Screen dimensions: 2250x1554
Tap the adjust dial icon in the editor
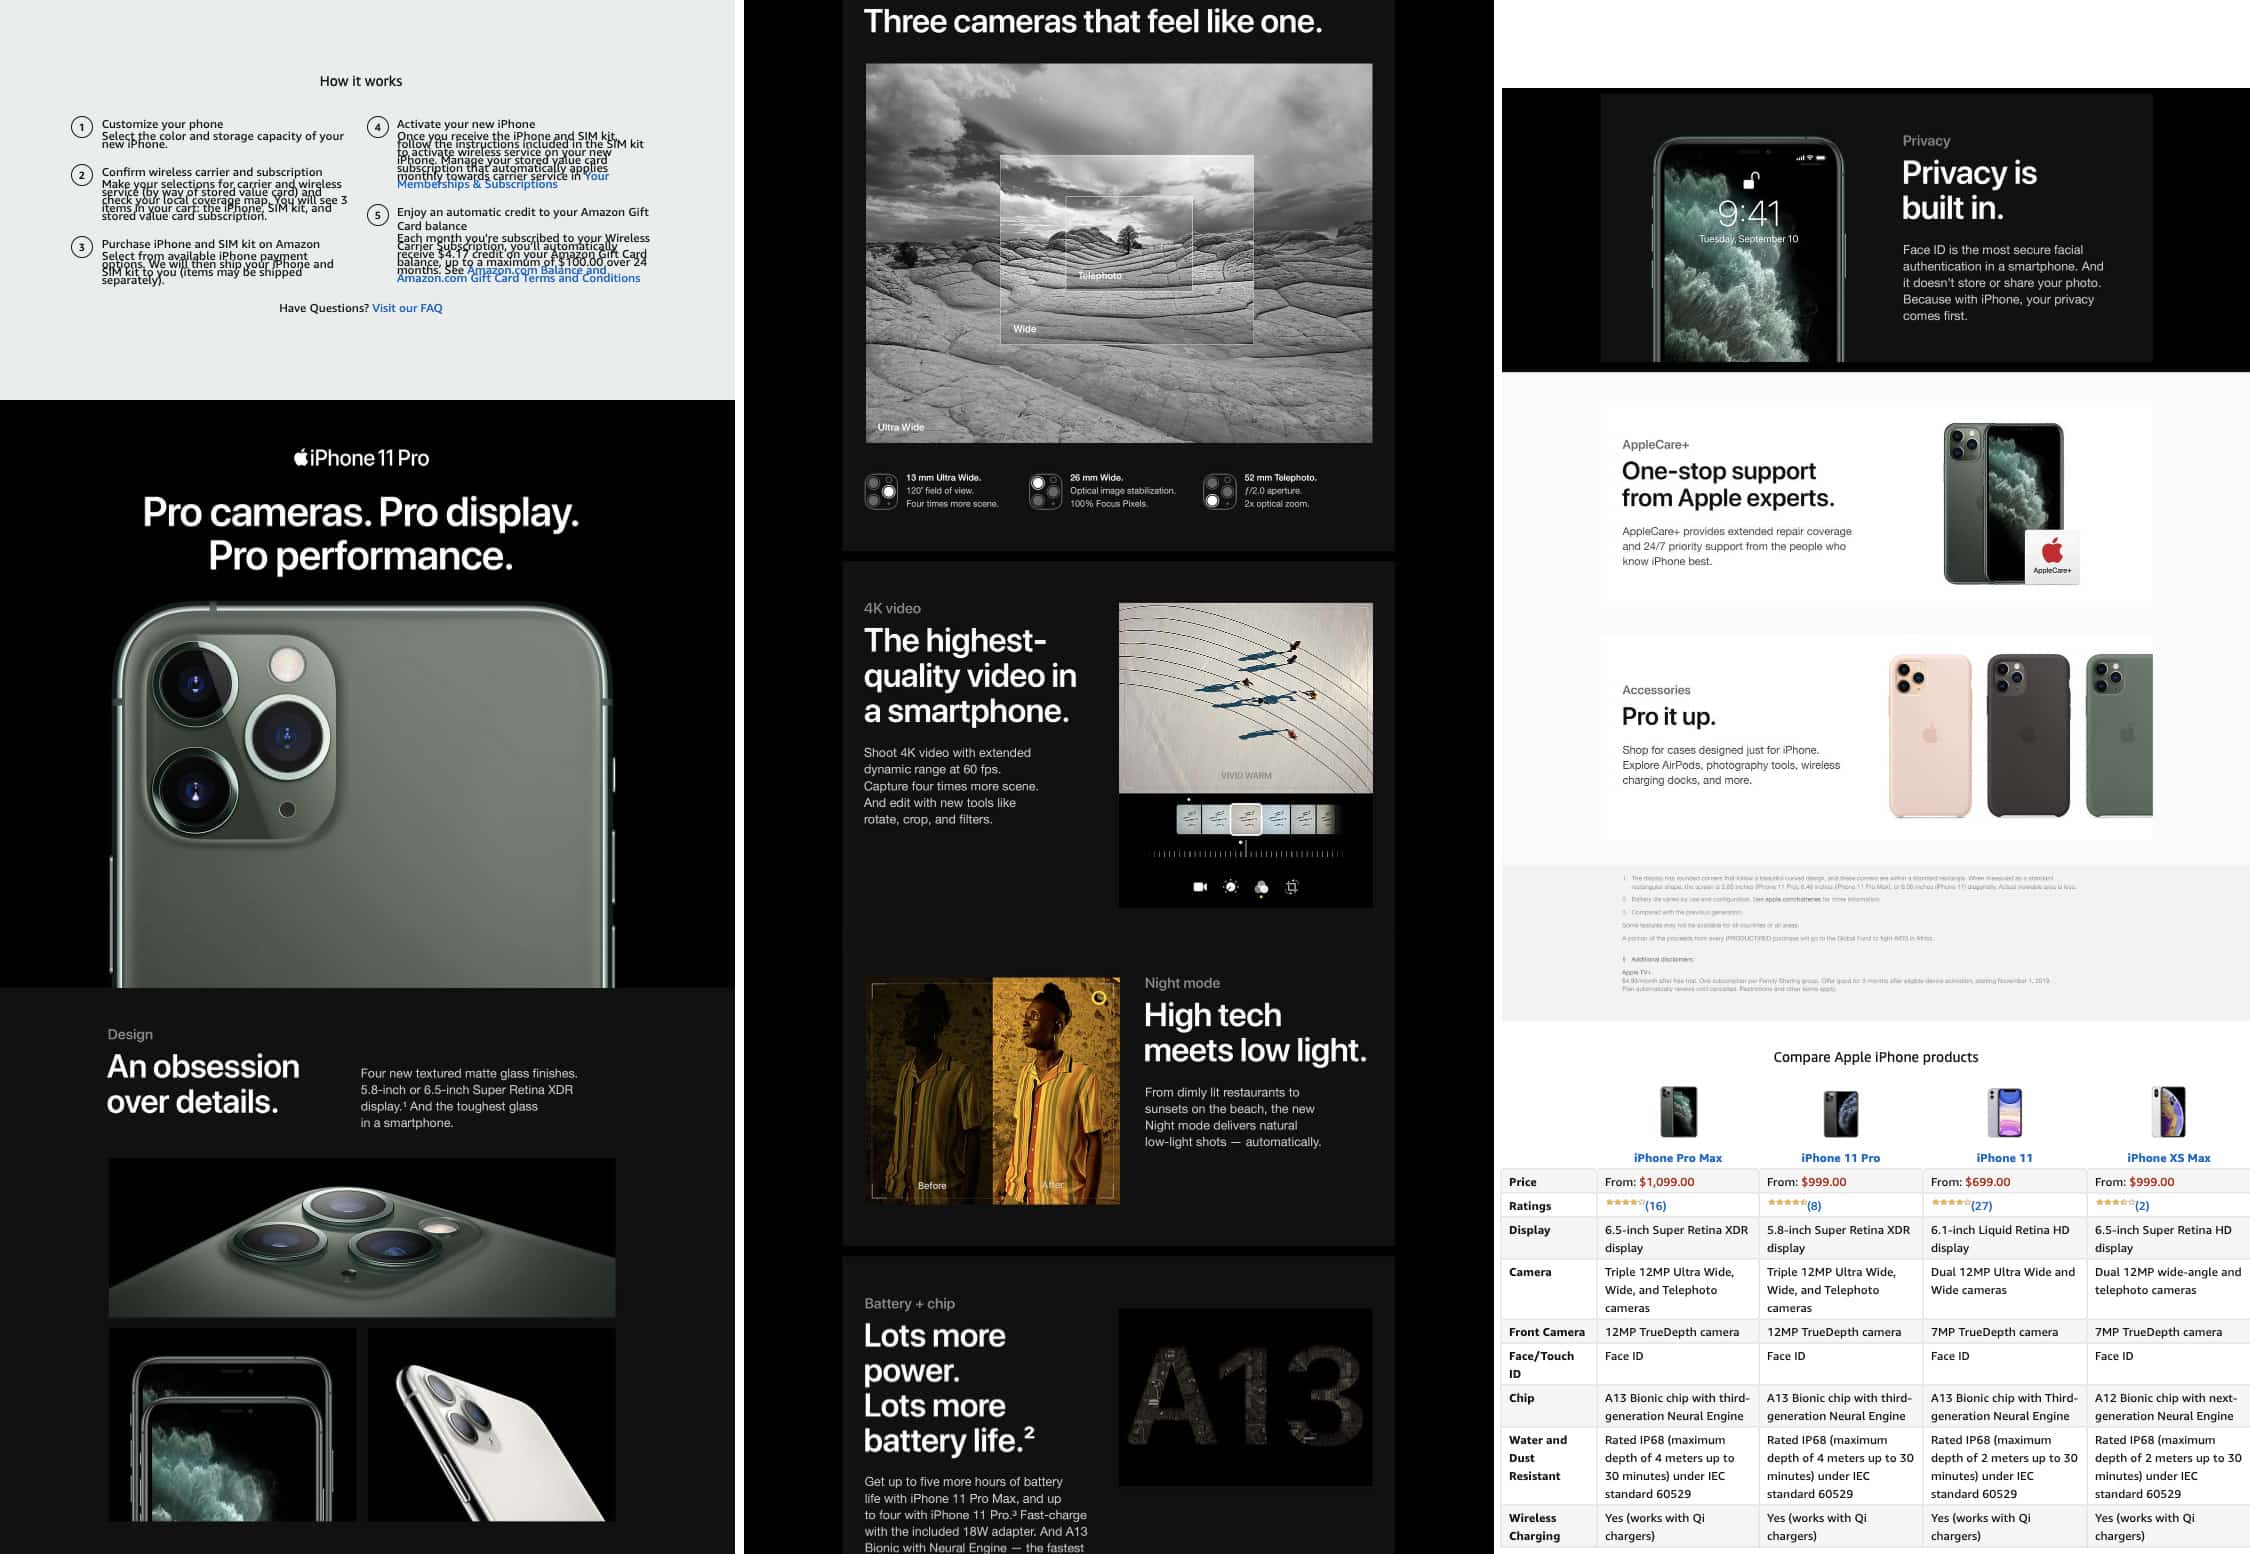(1230, 887)
